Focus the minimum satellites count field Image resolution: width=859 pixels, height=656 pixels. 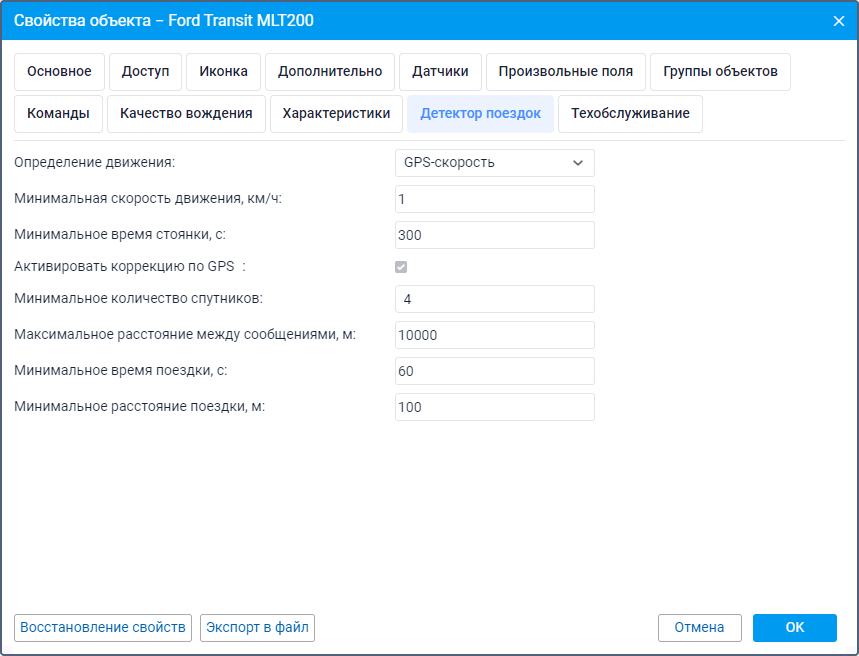[x=495, y=299]
